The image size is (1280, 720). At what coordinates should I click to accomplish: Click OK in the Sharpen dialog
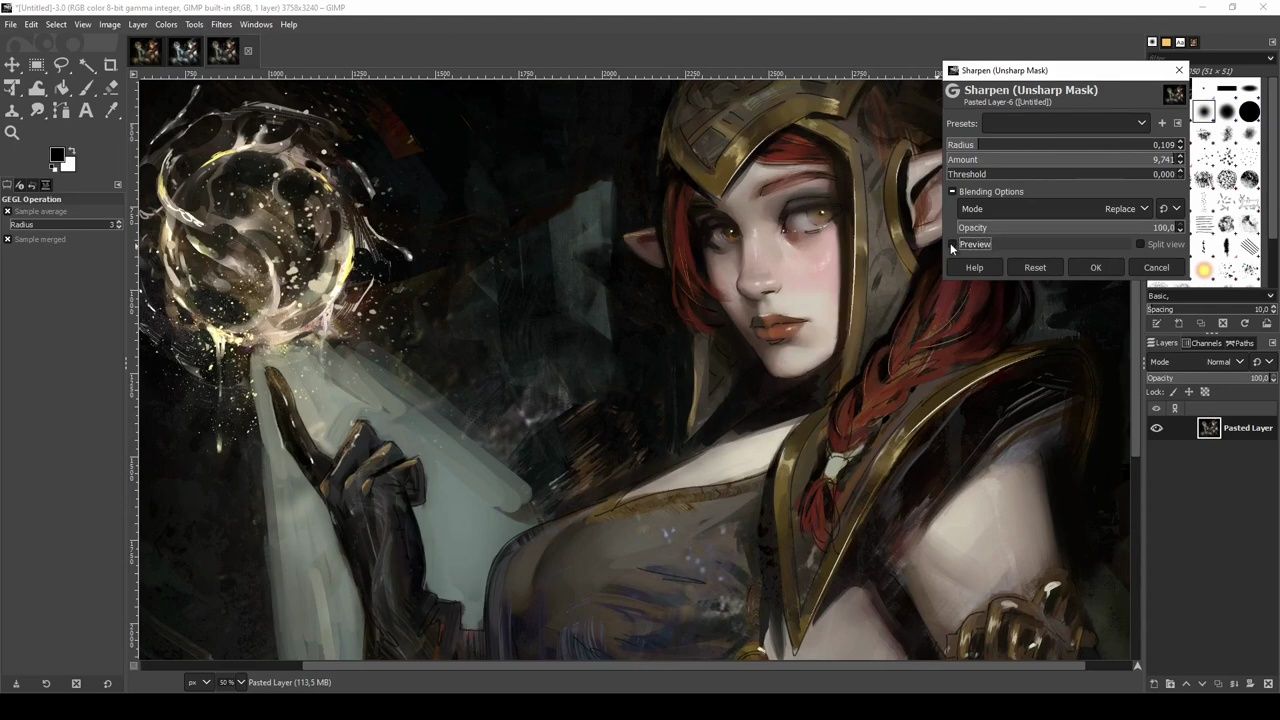[x=1096, y=267]
